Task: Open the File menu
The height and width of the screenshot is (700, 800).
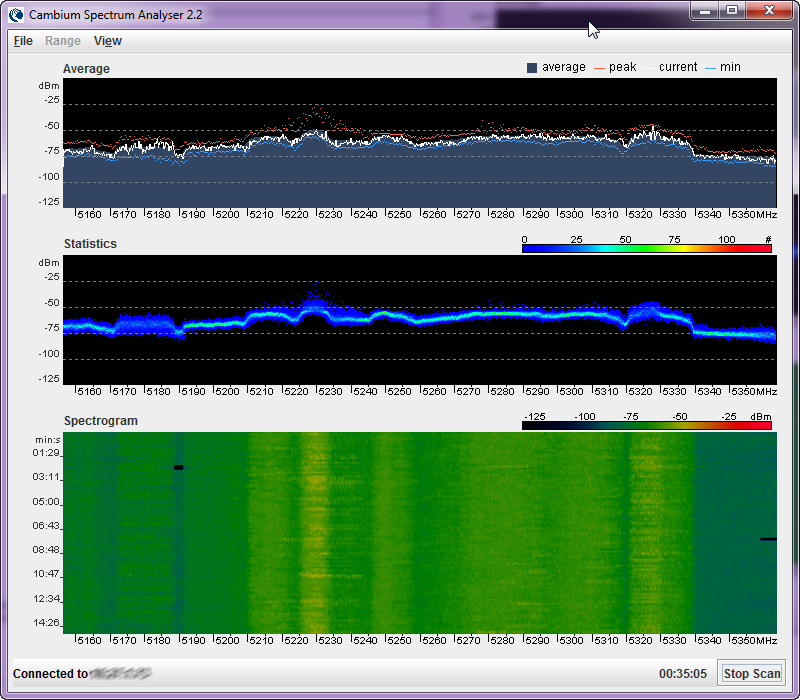Action: [23, 41]
